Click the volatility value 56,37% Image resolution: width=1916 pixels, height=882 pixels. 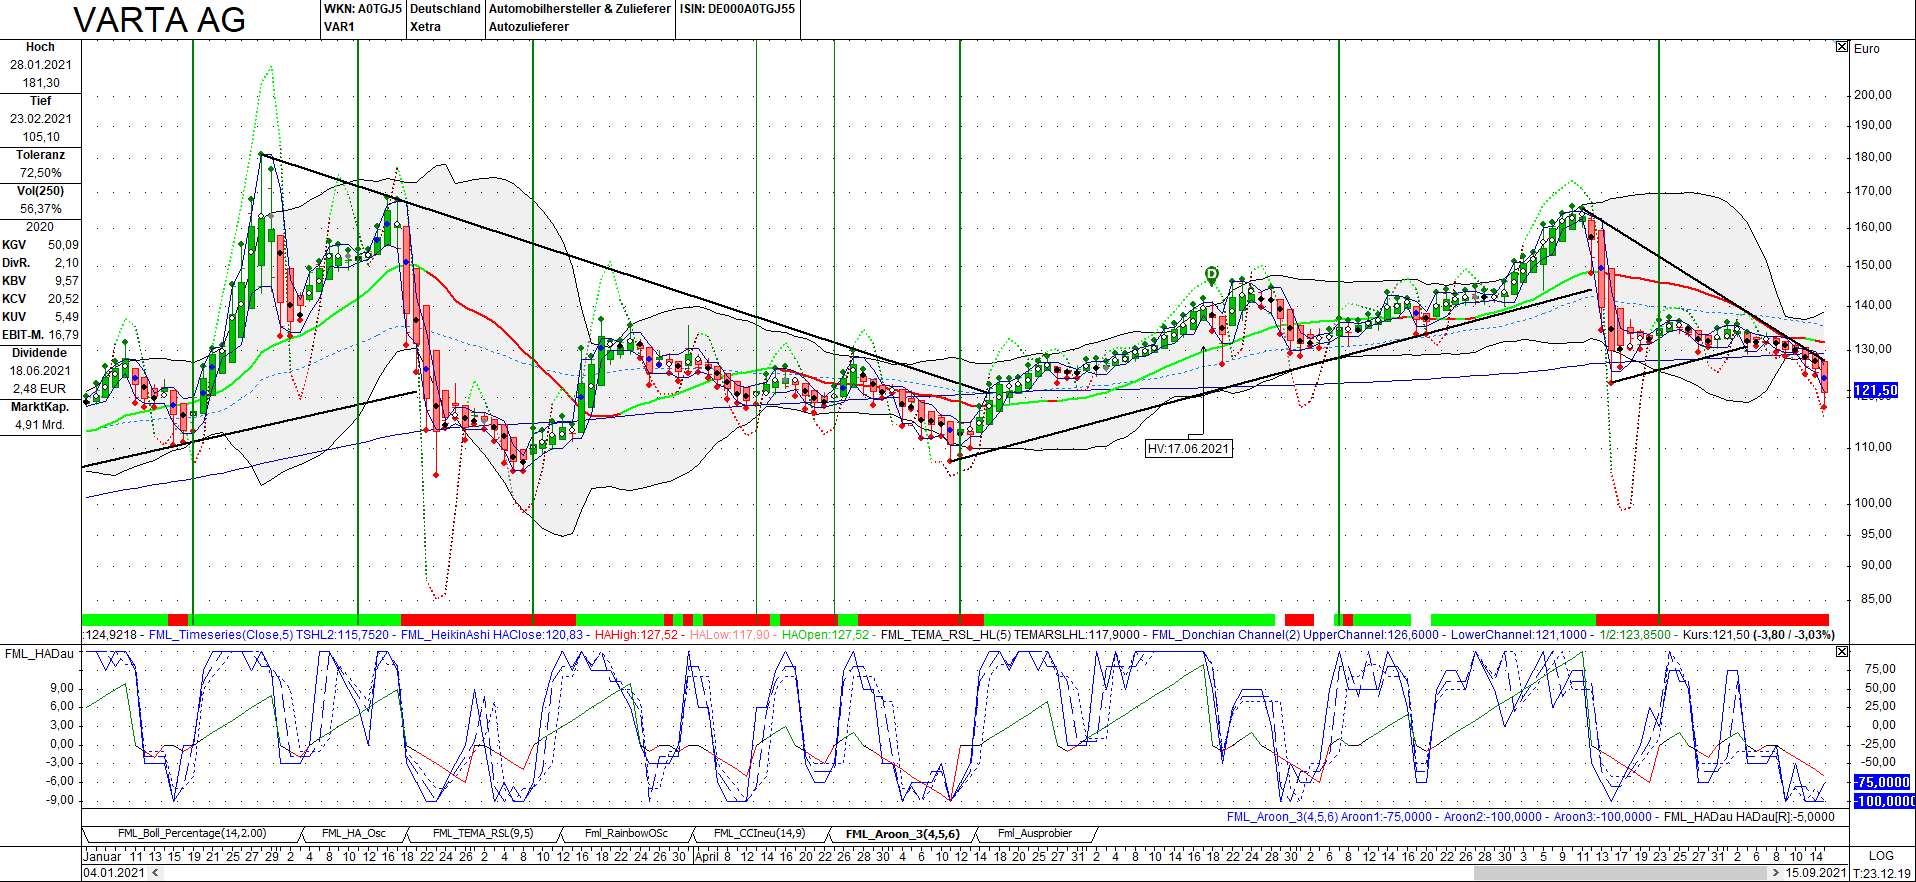tap(41, 209)
